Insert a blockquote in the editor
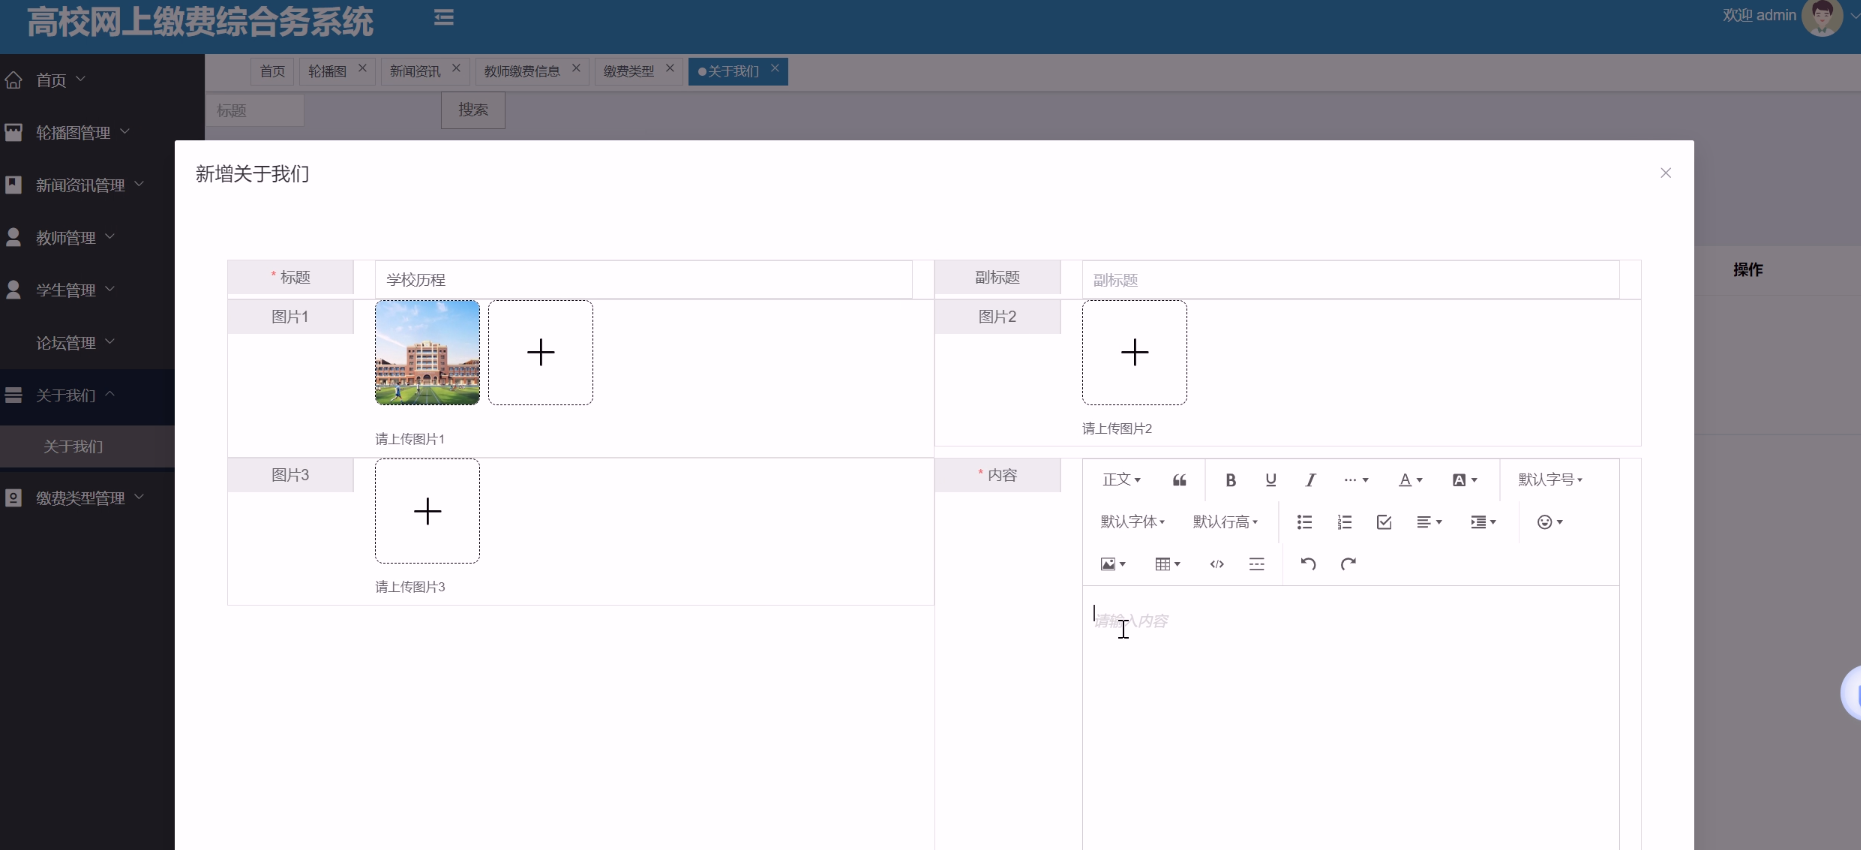The image size is (1861, 850). (1180, 480)
